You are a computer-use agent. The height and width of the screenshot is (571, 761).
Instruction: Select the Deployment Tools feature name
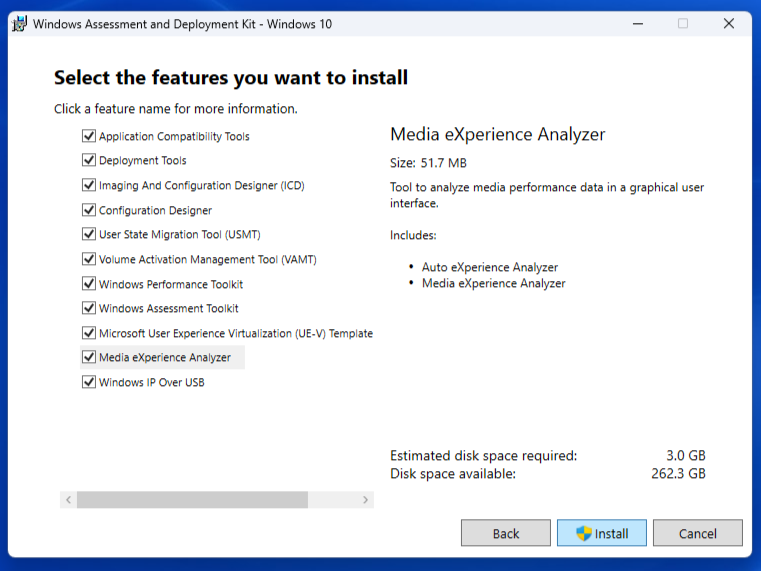(142, 160)
